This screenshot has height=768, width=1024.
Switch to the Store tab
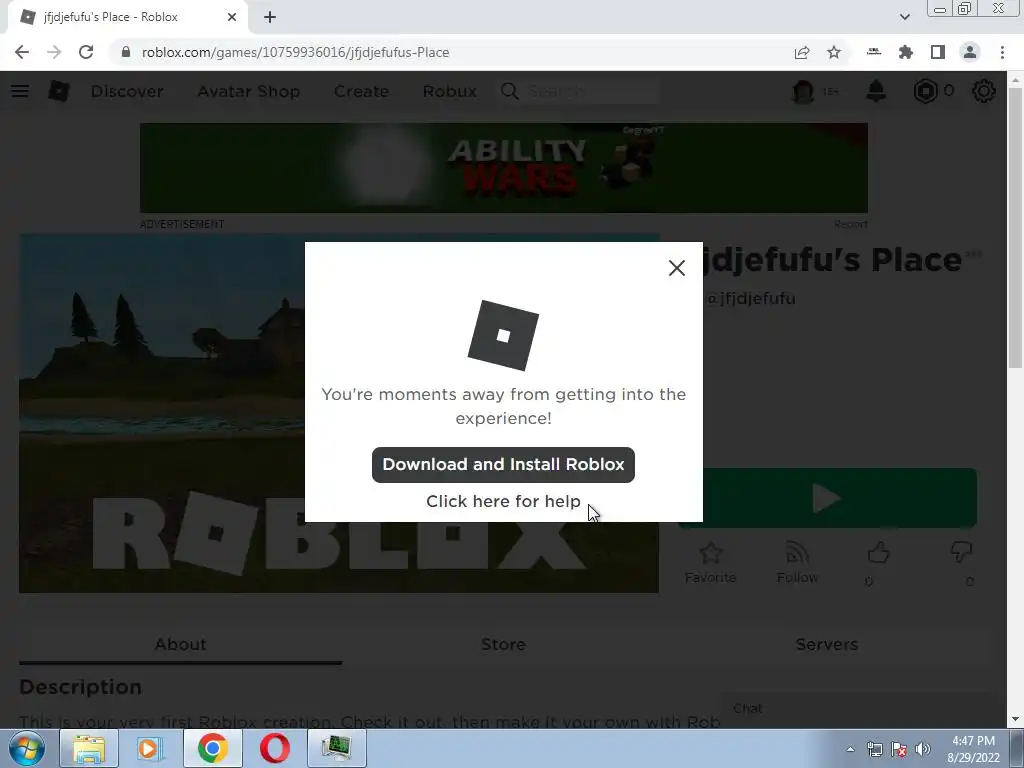tap(503, 644)
